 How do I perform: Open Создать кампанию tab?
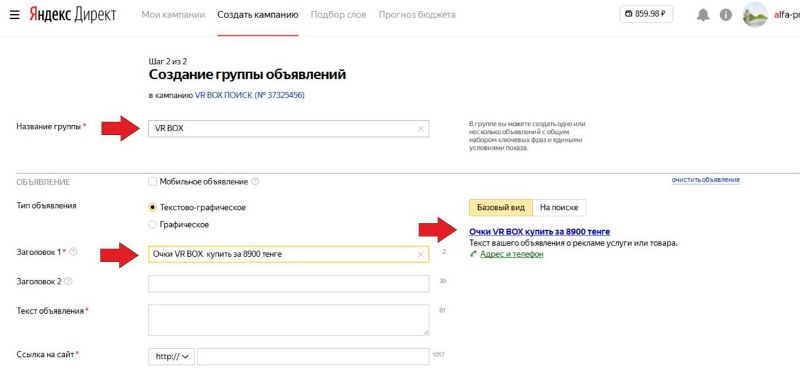(258, 15)
